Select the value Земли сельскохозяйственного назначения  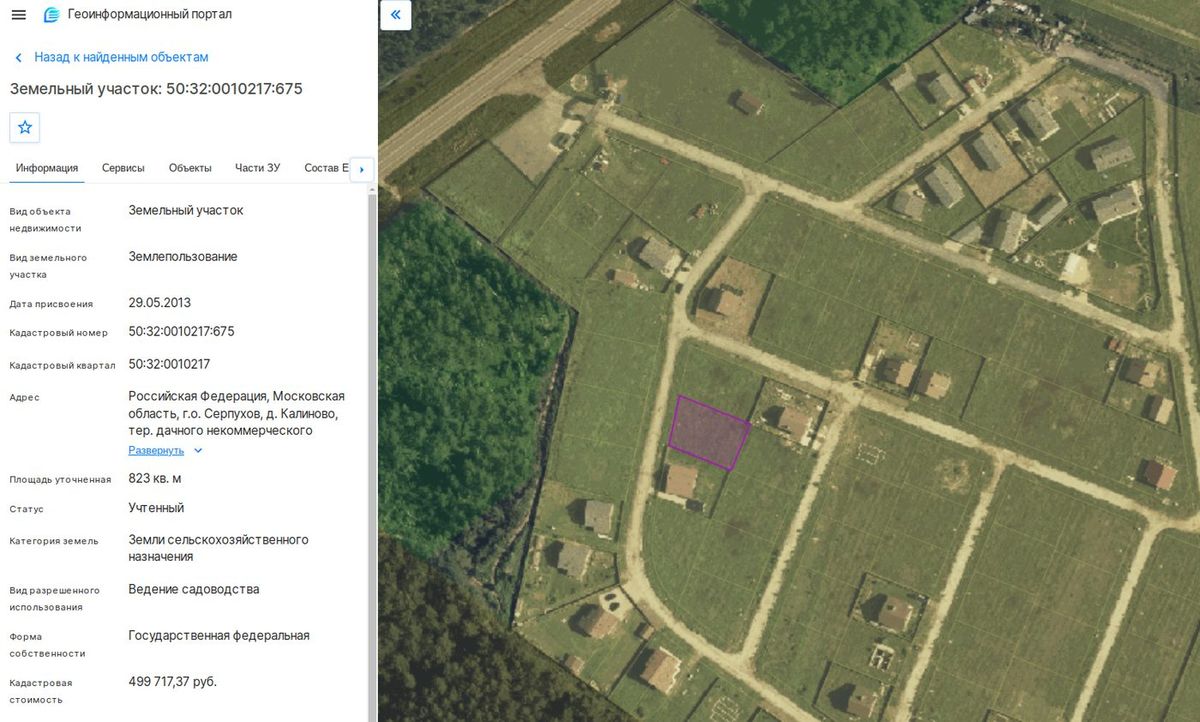tap(218, 548)
